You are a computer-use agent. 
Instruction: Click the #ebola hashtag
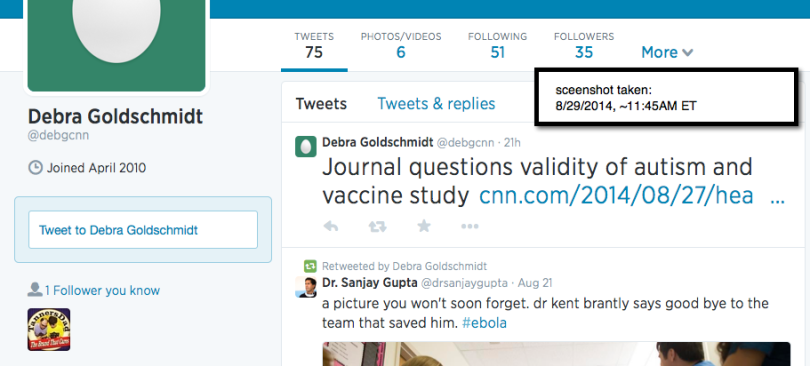pyautogui.click(x=484, y=323)
